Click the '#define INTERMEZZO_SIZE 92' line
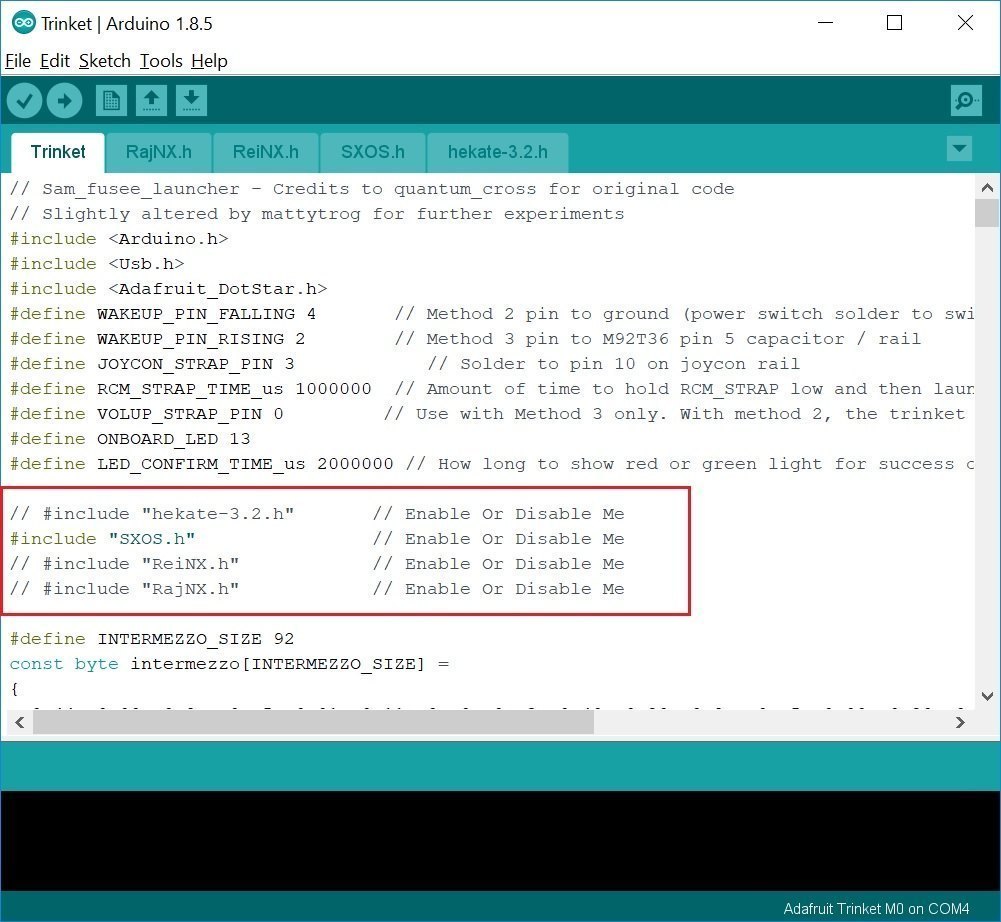 152,639
